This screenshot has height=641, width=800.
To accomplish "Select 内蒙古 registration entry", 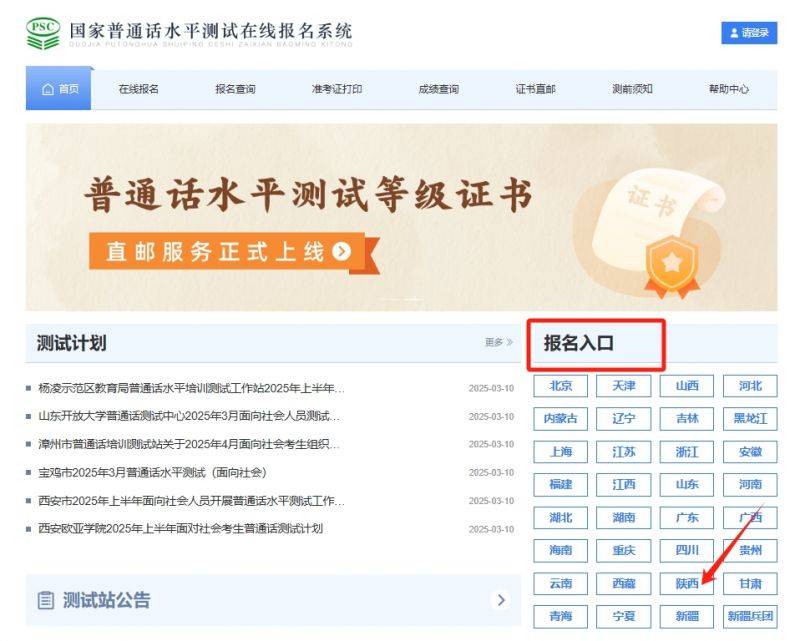I will click(561, 419).
